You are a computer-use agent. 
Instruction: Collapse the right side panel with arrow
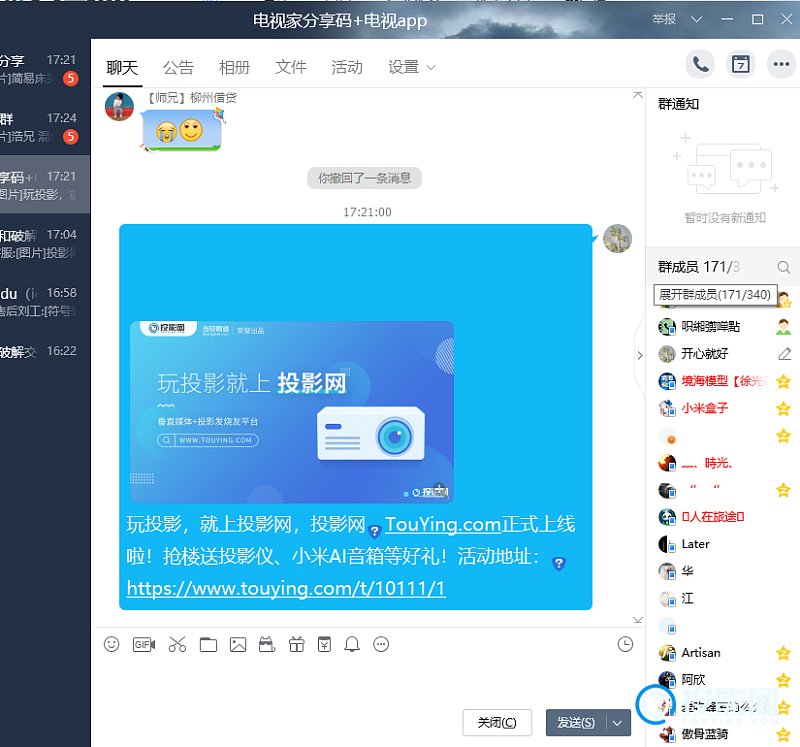coord(640,356)
